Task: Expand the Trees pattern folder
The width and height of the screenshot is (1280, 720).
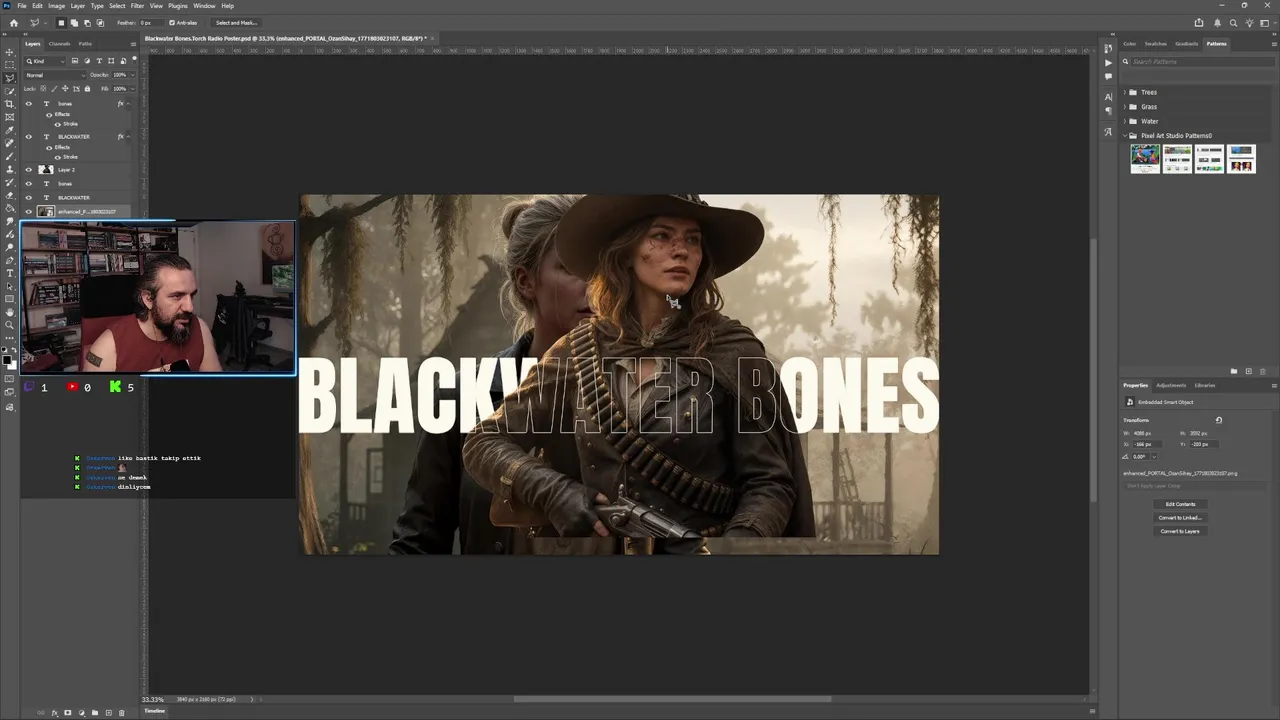Action: point(1125,92)
